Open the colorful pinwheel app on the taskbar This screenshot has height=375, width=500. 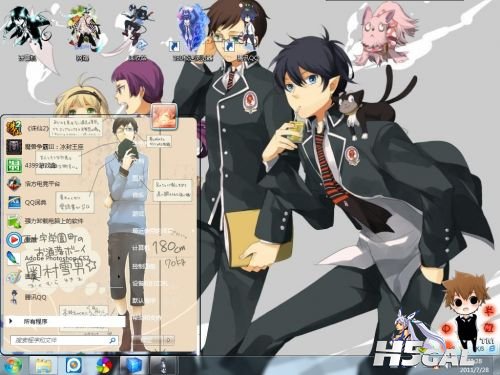coord(104,366)
